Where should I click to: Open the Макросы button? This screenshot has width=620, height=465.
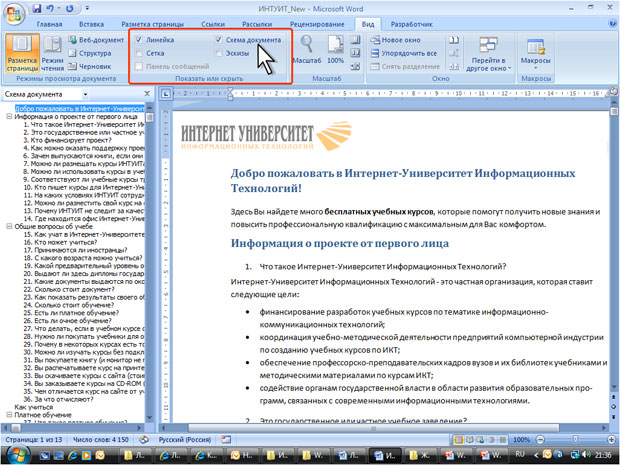click(x=536, y=53)
